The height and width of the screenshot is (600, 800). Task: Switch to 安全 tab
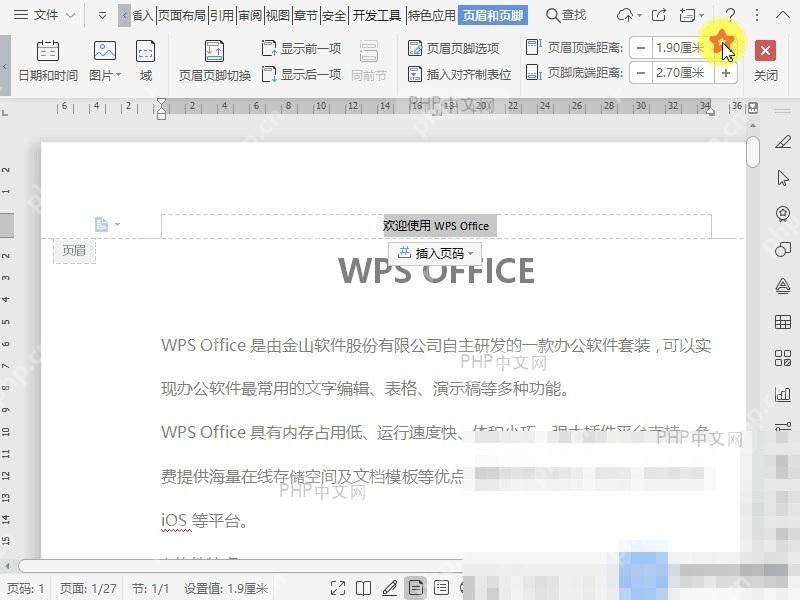(334, 16)
